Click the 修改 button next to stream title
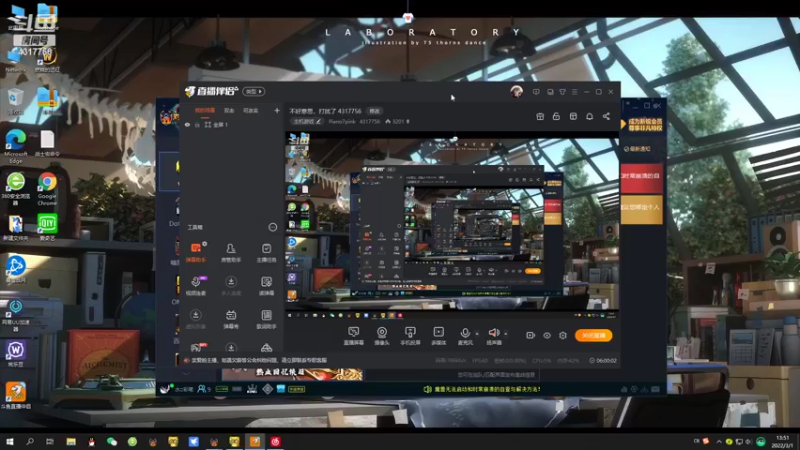 [374, 111]
